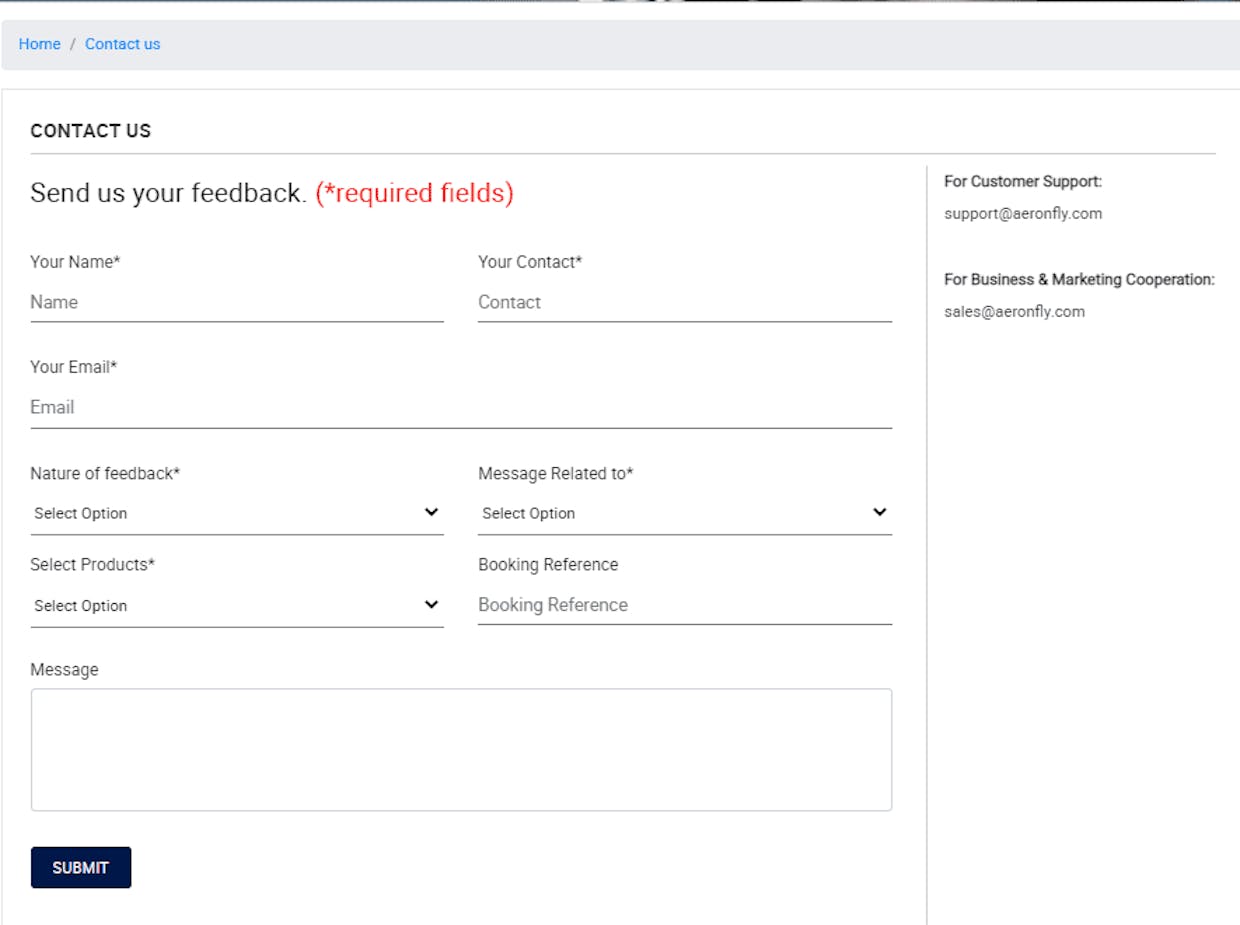Focus the Your Contact input field
This screenshot has width=1240, height=925.
click(x=685, y=302)
